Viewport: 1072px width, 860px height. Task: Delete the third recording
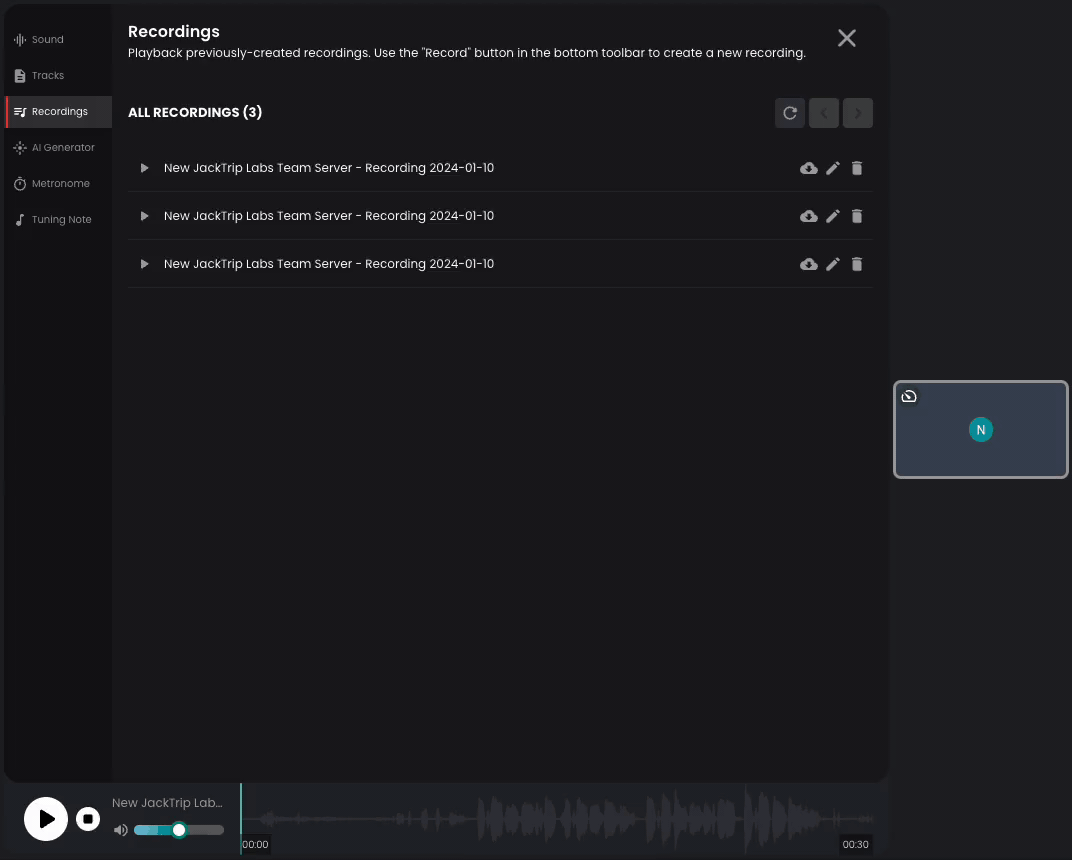(857, 264)
